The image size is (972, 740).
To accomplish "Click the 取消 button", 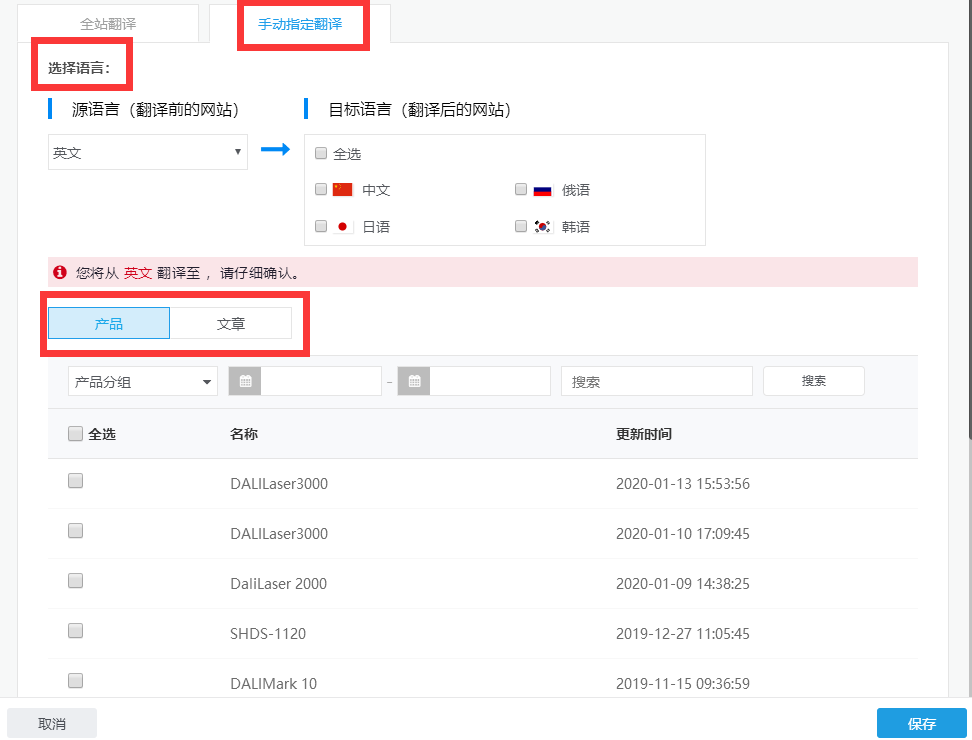I will click(52, 723).
